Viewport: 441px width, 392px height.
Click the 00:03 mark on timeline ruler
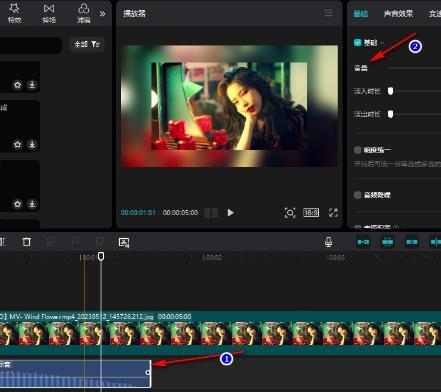[335, 258]
